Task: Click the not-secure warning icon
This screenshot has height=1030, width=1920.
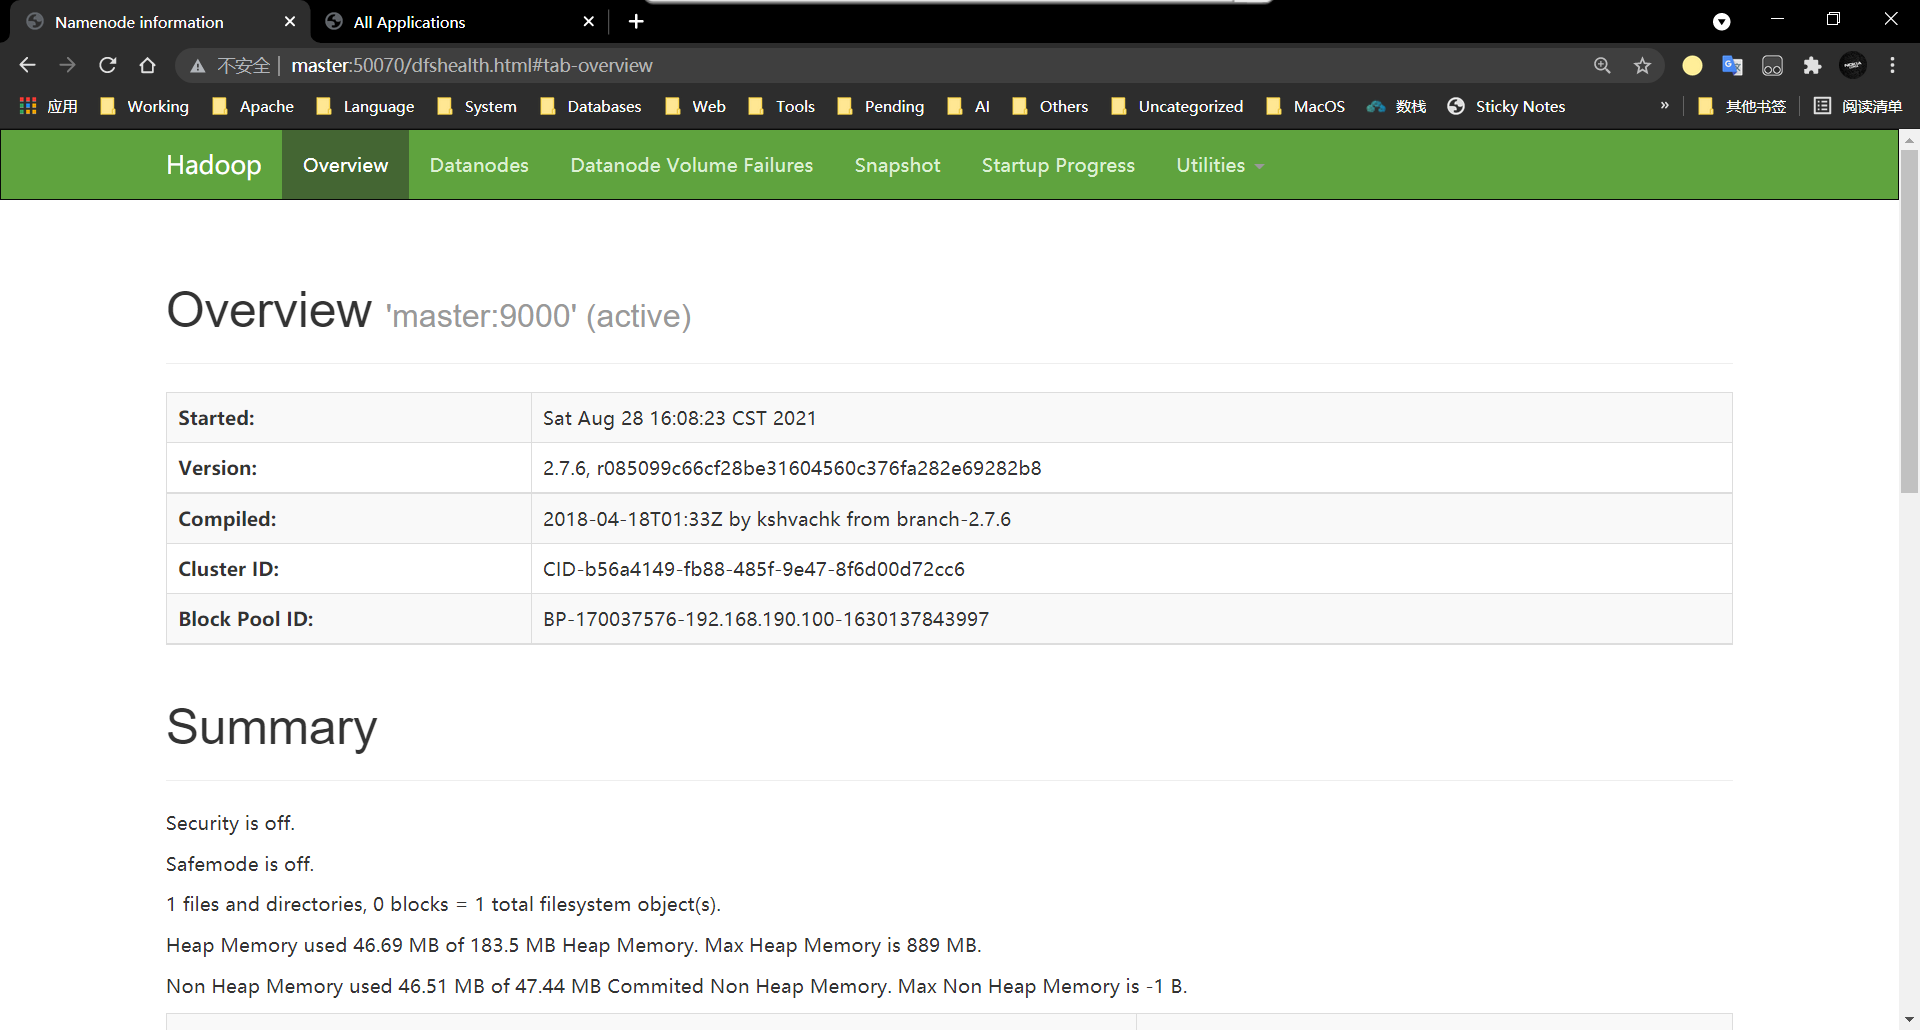Action: (198, 66)
